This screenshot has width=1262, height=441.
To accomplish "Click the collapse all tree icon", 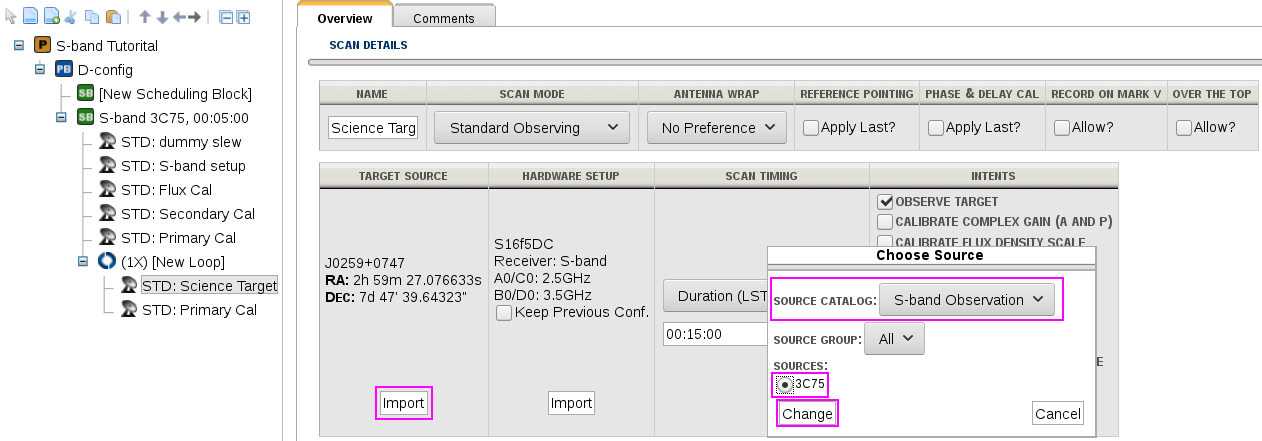I will (x=226, y=17).
